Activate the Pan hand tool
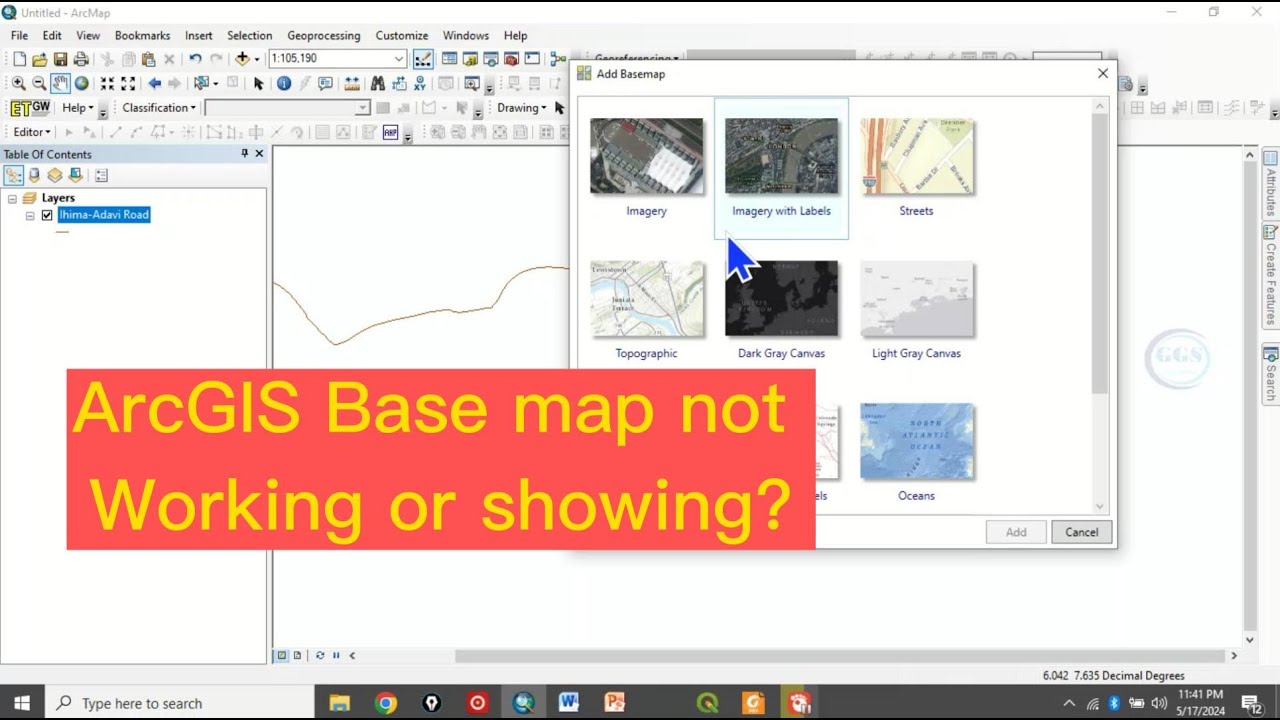 pyautogui.click(x=60, y=83)
